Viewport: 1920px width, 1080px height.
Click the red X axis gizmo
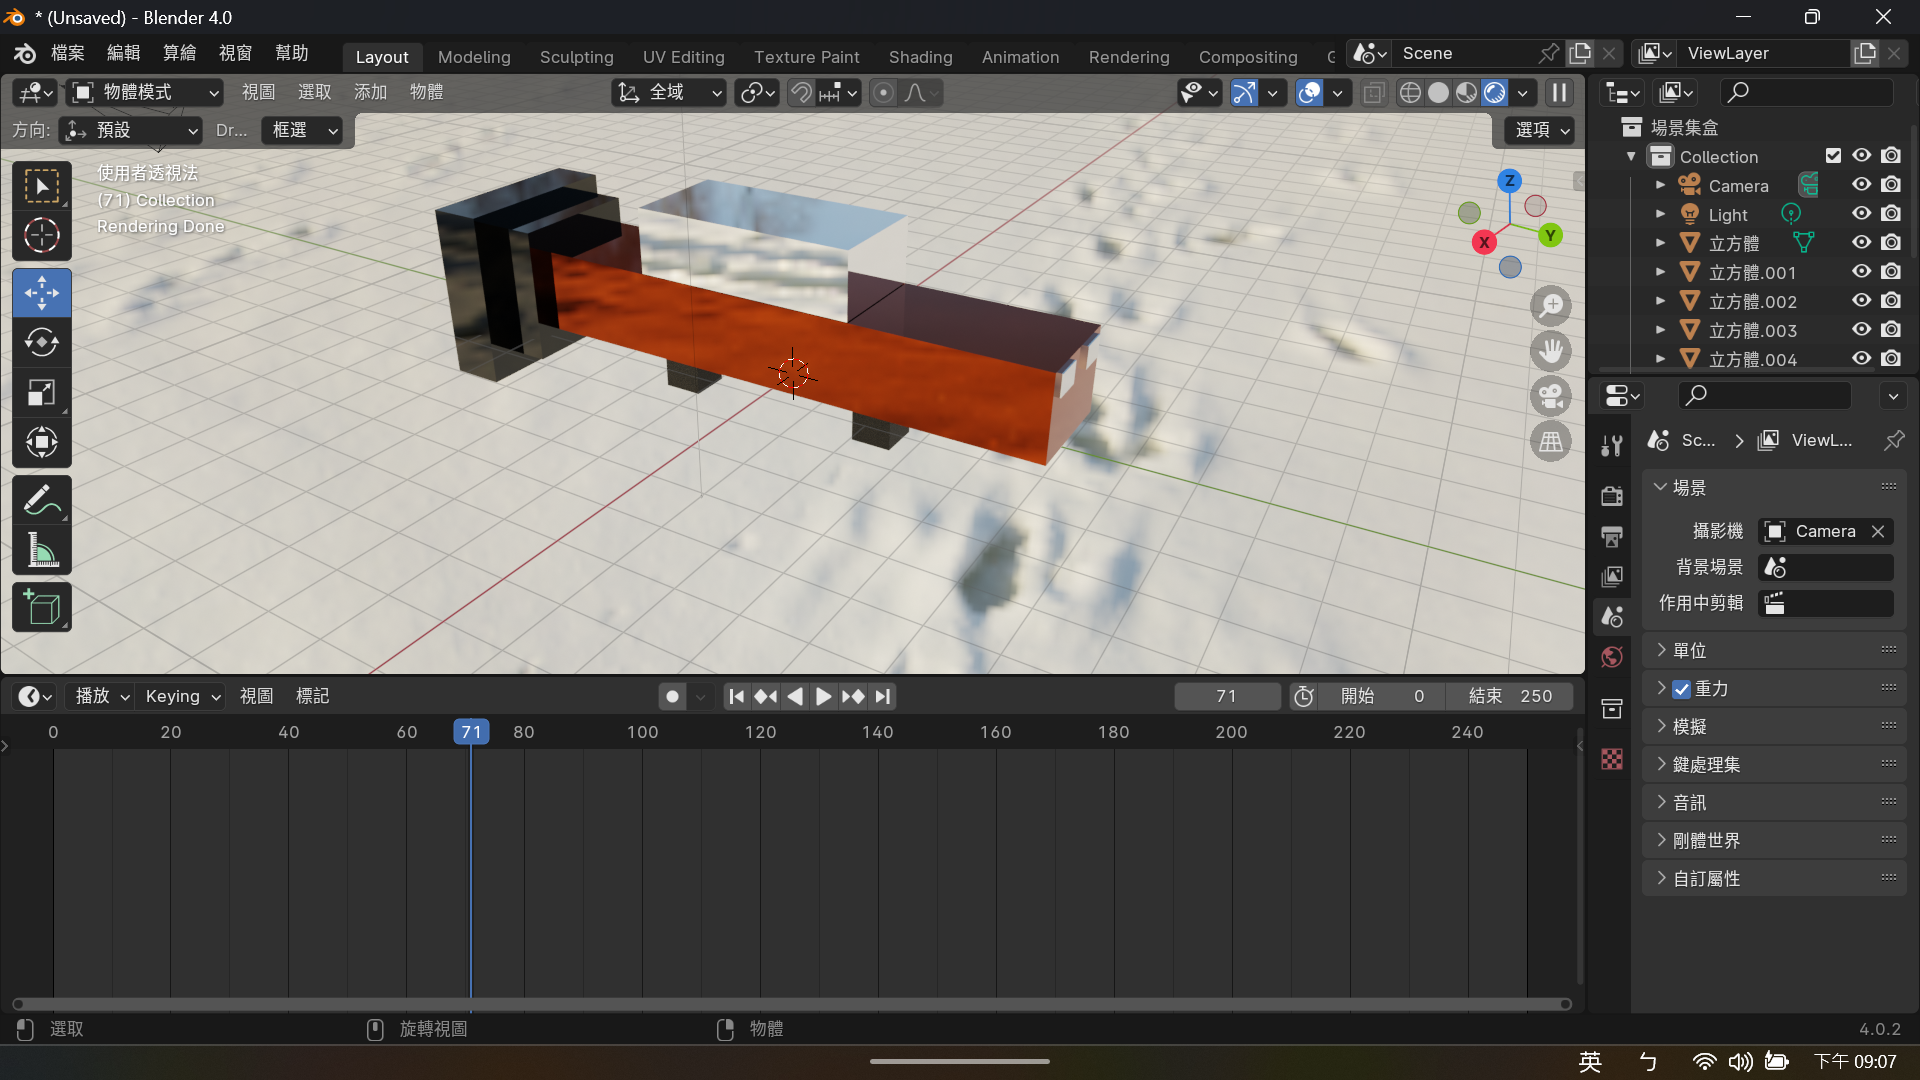1484,242
